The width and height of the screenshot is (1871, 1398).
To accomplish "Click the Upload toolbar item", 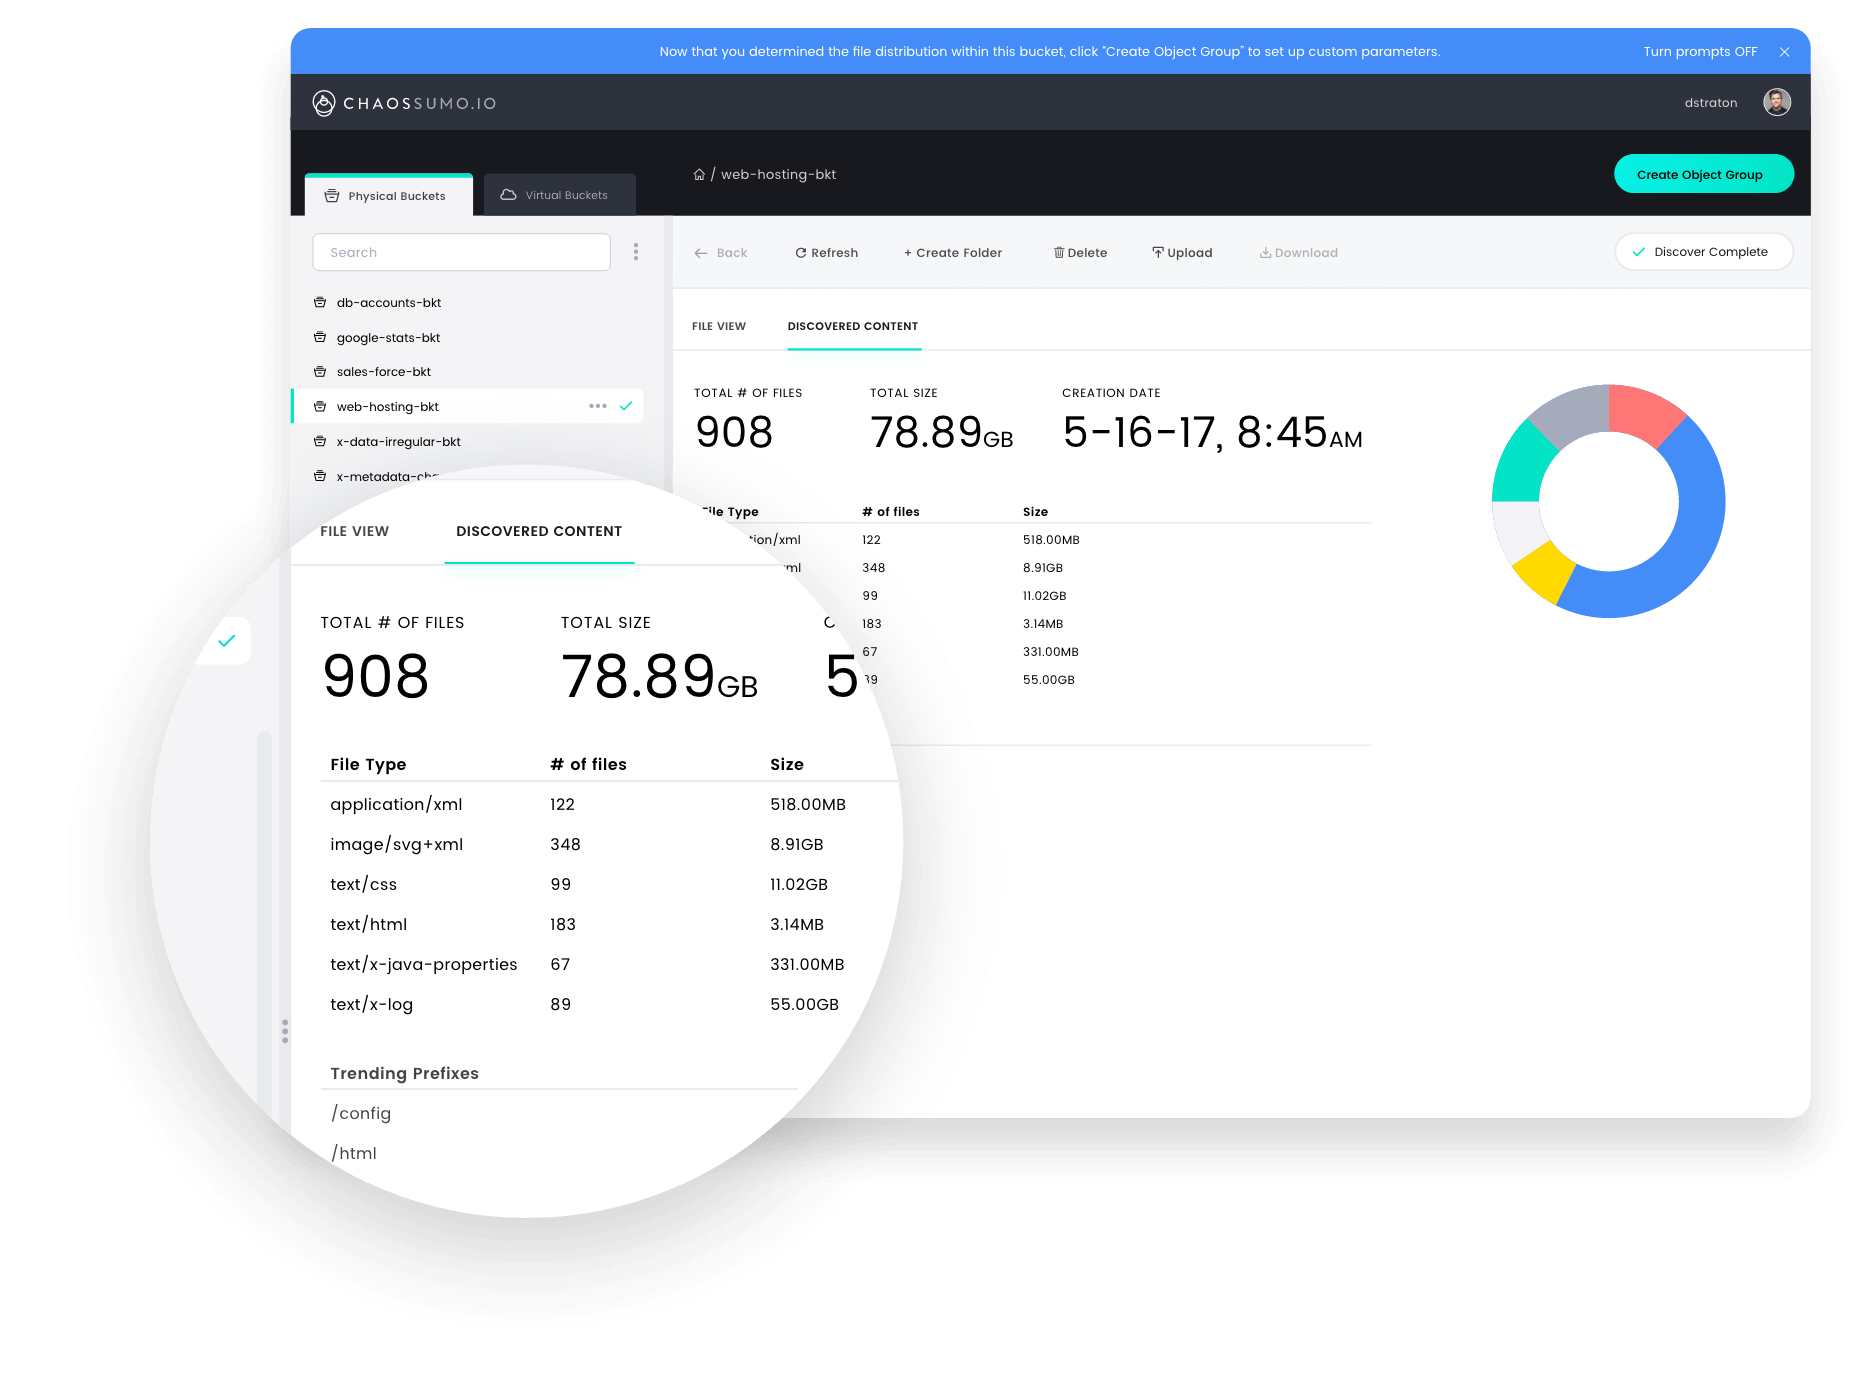I will pos(1182,253).
